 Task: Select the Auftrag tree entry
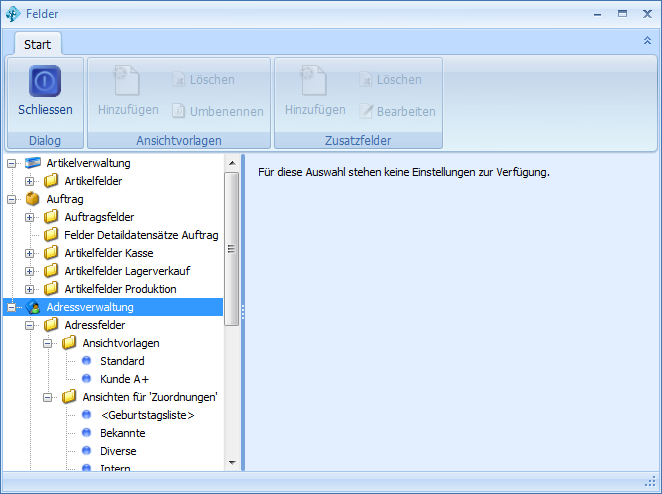click(65, 199)
